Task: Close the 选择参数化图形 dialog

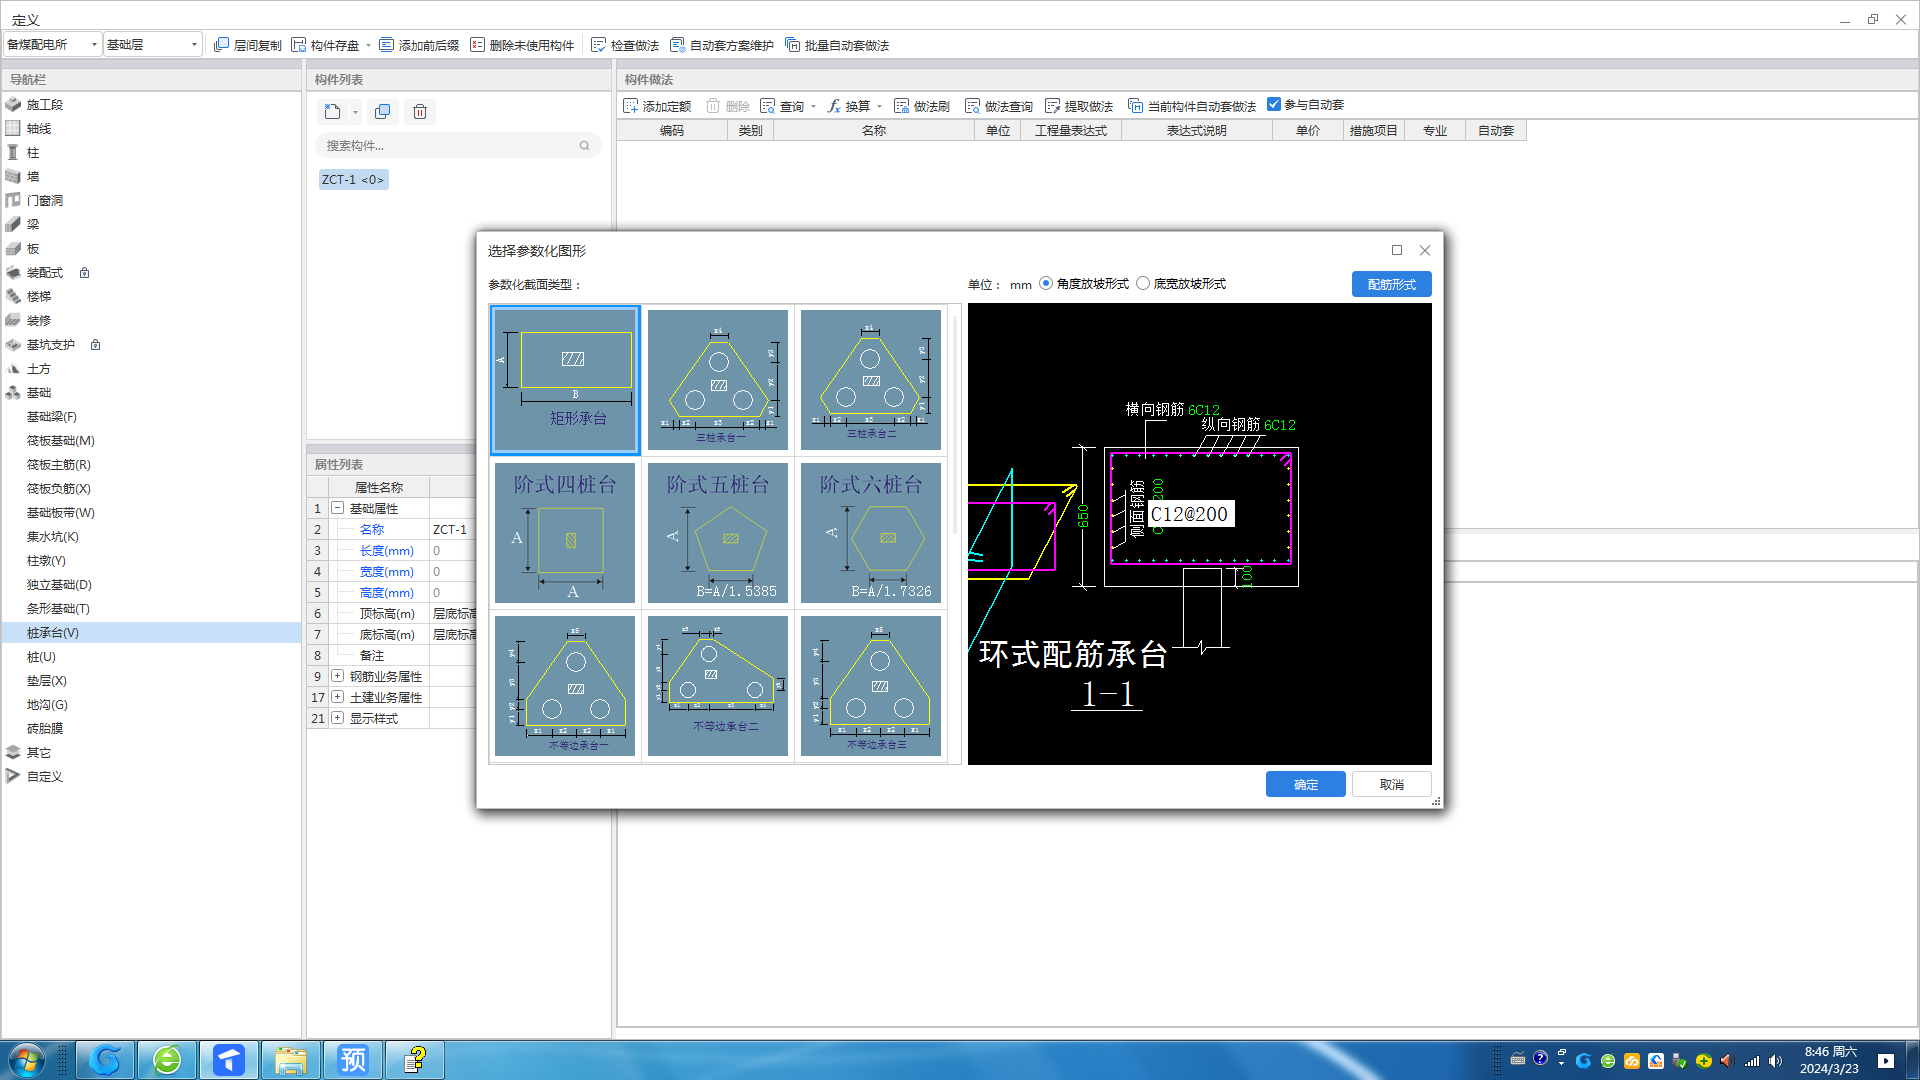Action: pos(1425,251)
